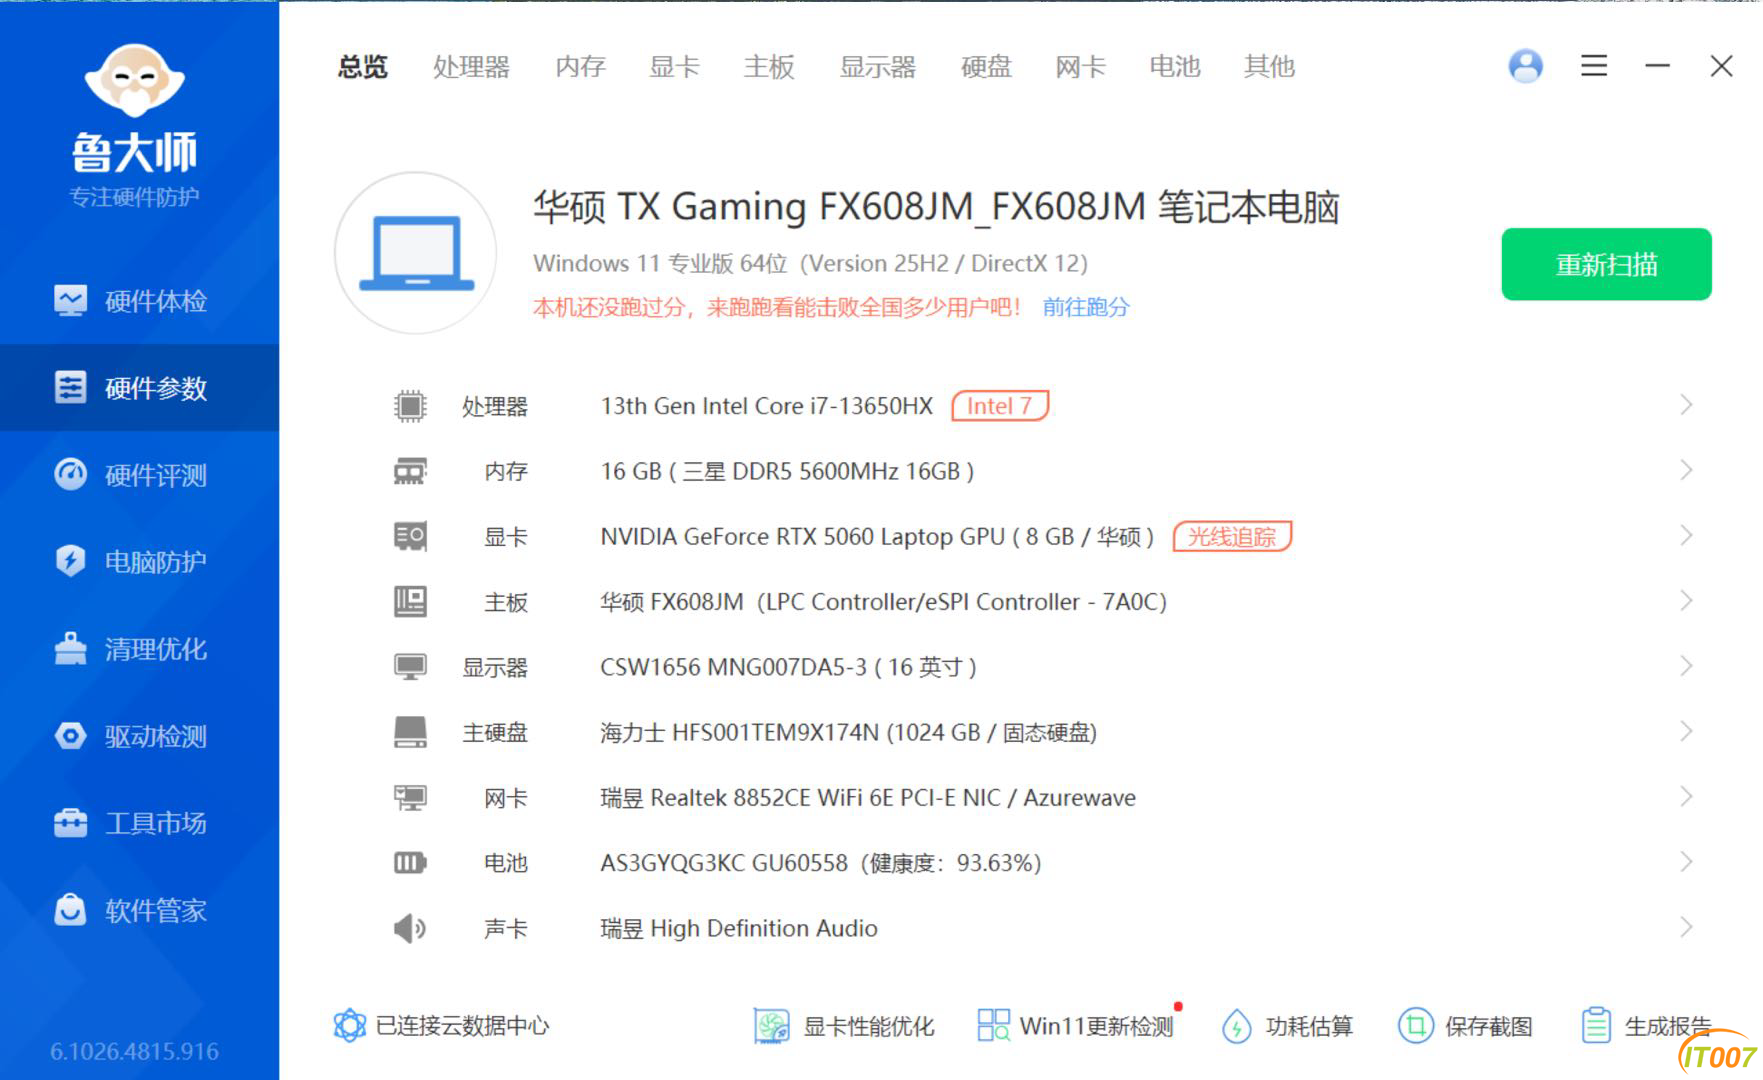
Task: Click the green 重新扫描 button
Action: [x=1606, y=264]
